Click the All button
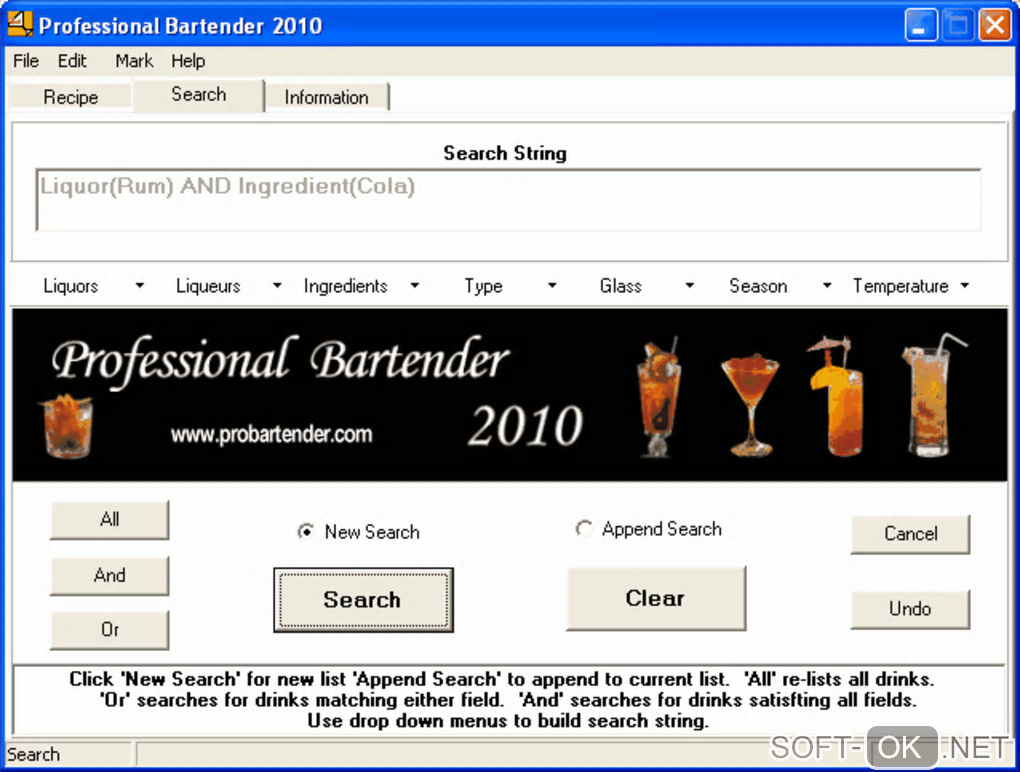The width and height of the screenshot is (1020, 772). coord(109,520)
